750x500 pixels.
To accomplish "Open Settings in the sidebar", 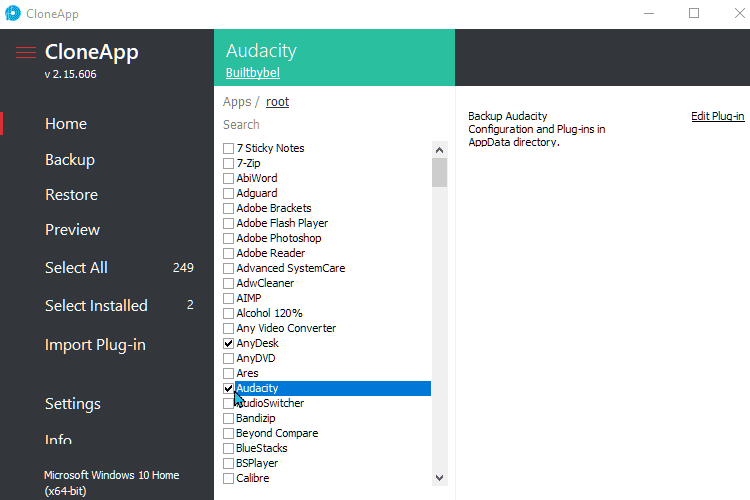I will pyautogui.click(x=73, y=404).
